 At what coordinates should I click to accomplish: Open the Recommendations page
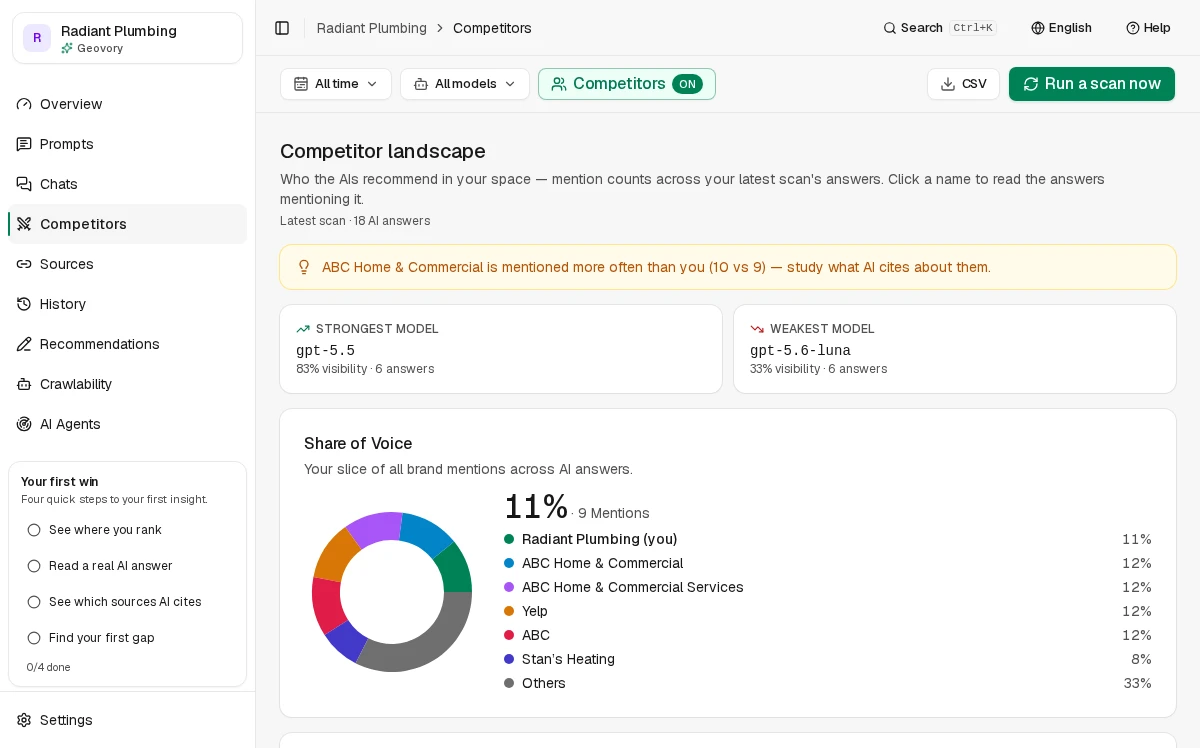[x=127, y=344]
